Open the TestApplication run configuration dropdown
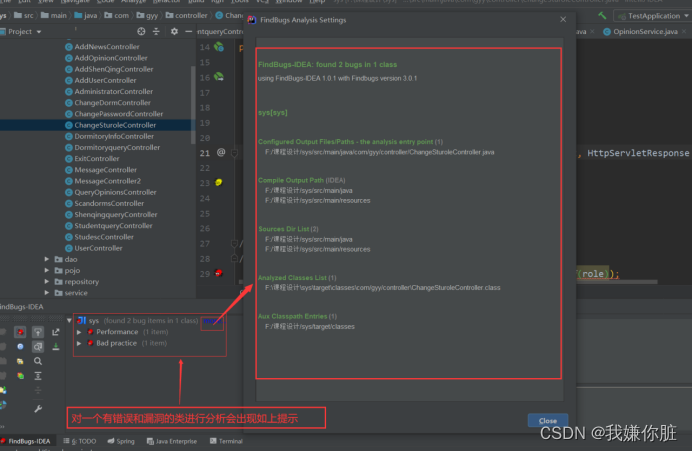The width and height of the screenshot is (693, 452). pyautogui.click(x=652, y=16)
